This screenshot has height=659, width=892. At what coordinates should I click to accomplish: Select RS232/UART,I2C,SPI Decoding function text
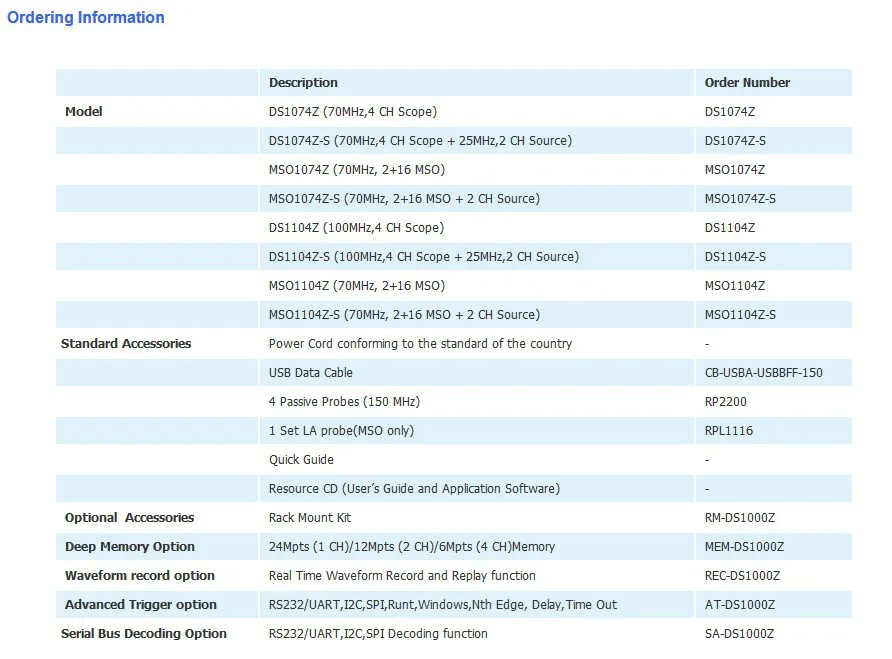coord(378,634)
